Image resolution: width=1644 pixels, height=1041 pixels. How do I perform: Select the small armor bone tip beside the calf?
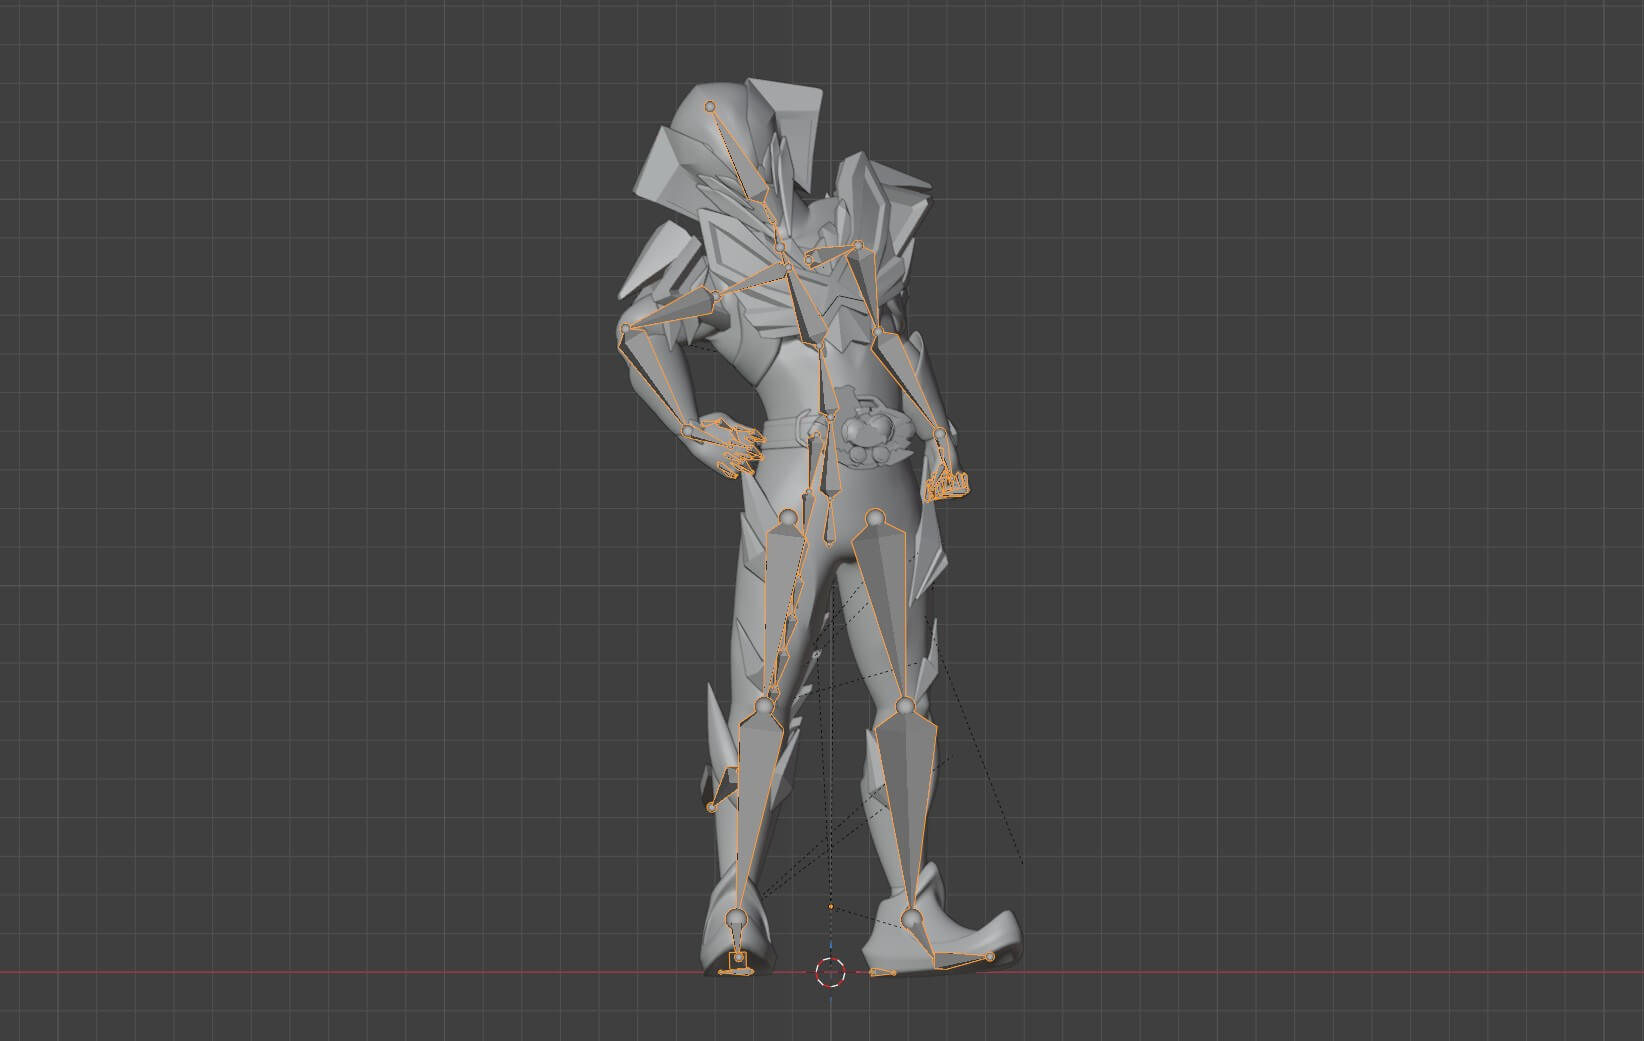point(711,807)
